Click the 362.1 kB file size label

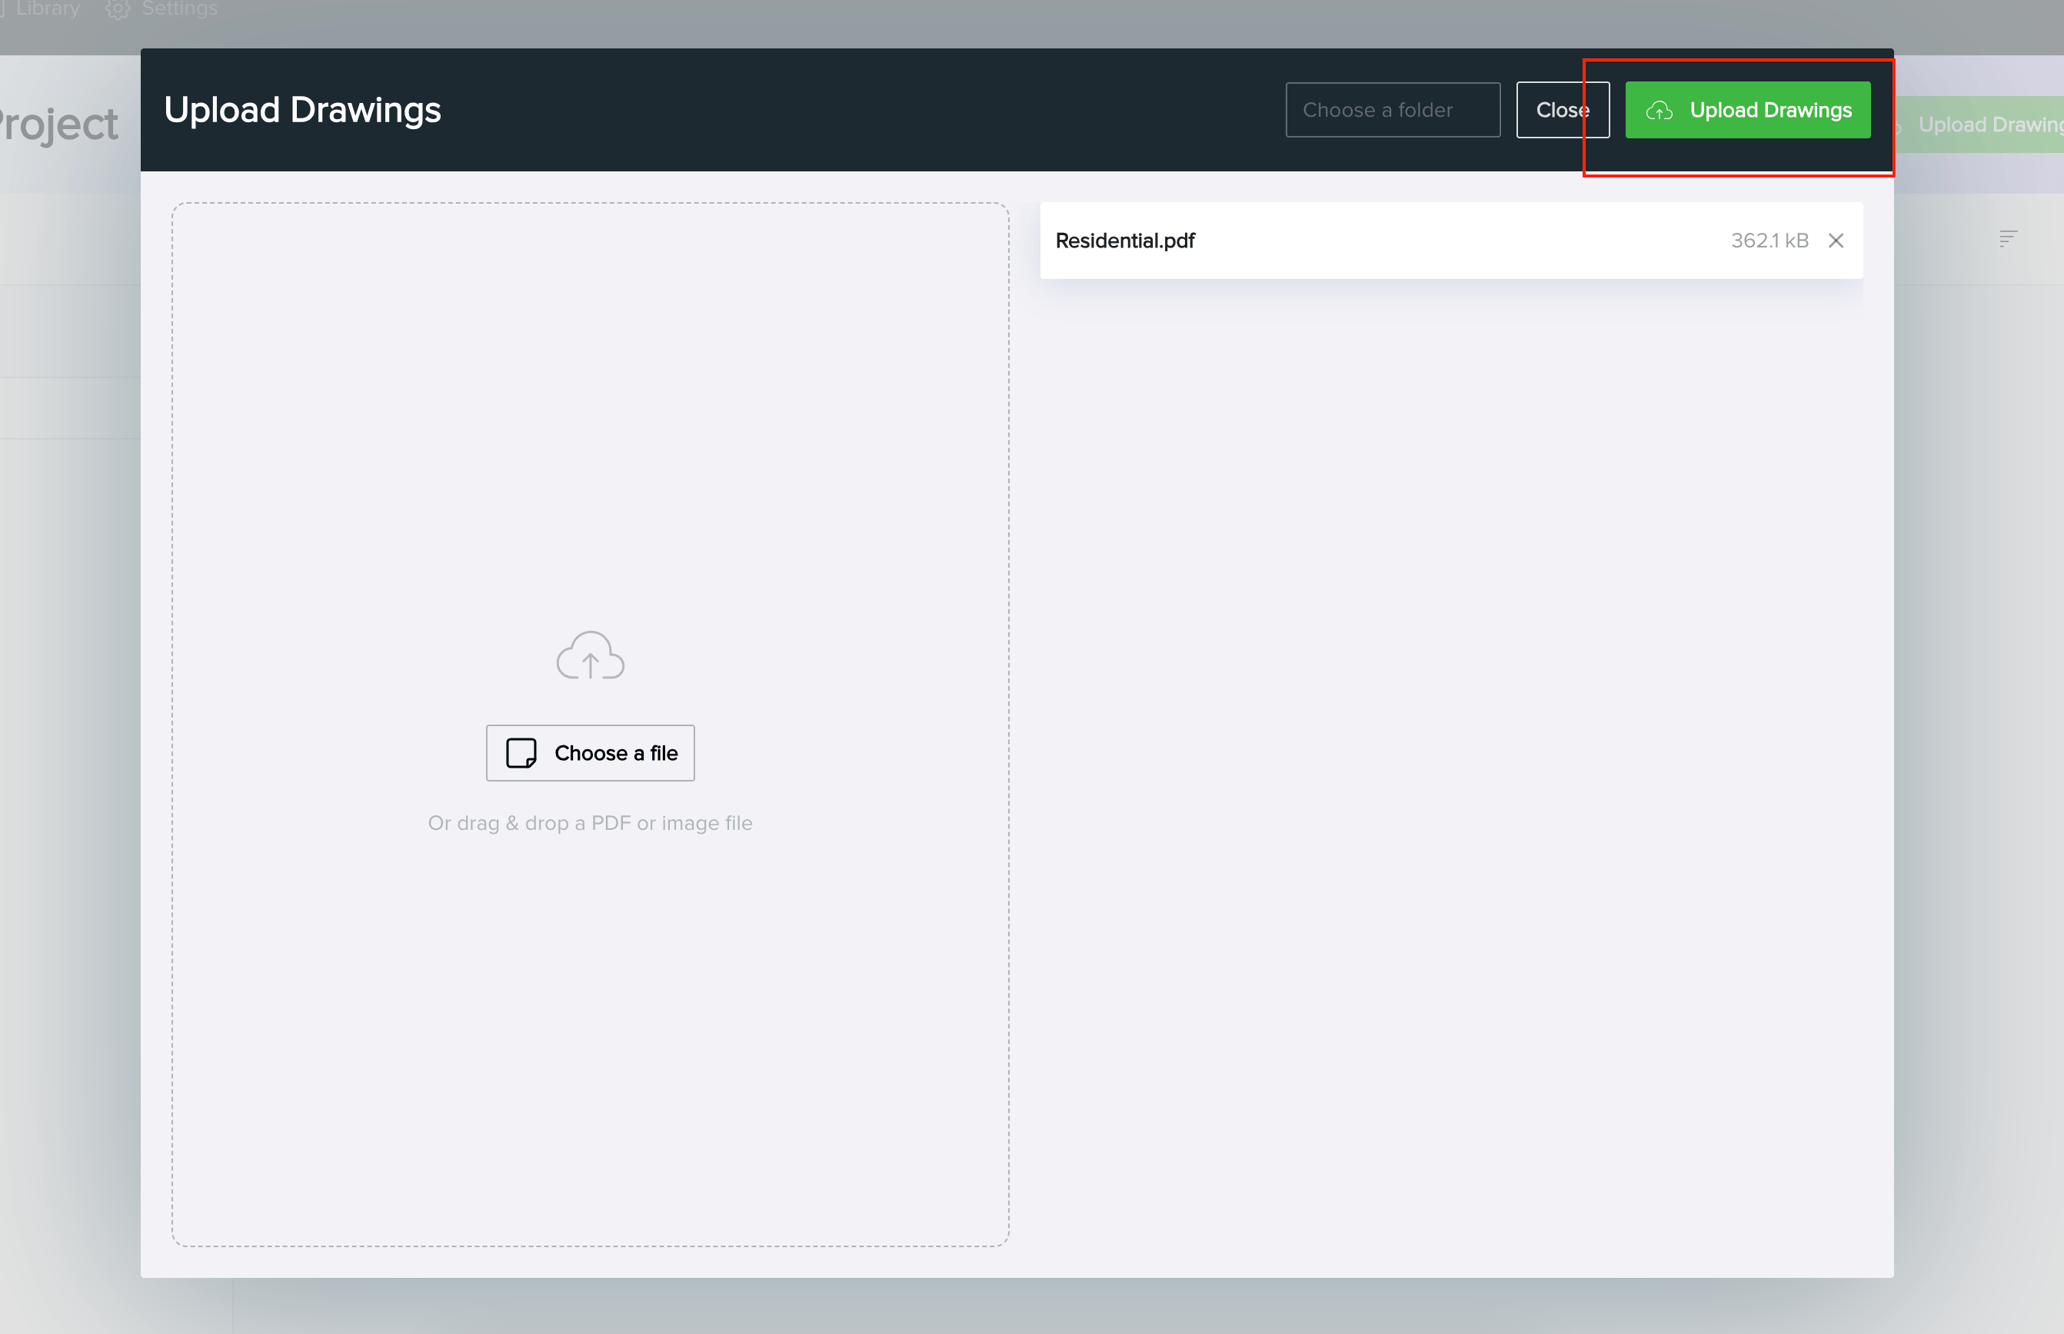click(x=1770, y=240)
